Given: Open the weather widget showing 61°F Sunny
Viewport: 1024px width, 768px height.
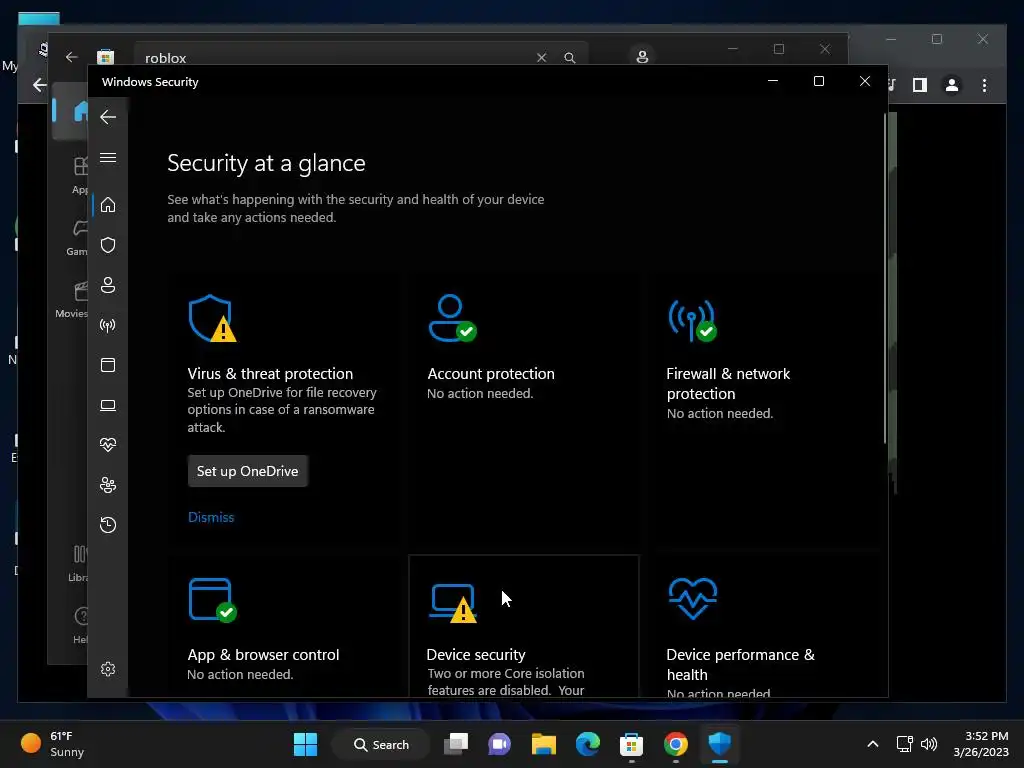Looking at the screenshot, I should [x=52, y=744].
